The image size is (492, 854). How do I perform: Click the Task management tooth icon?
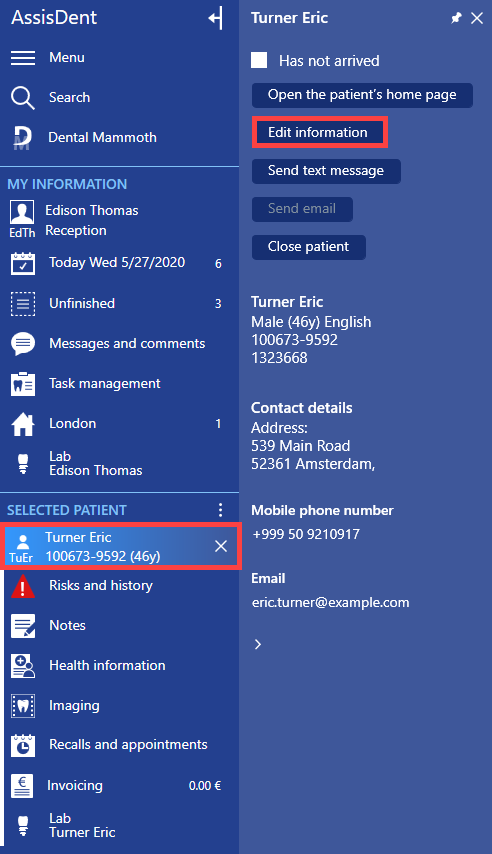coord(23,384)
